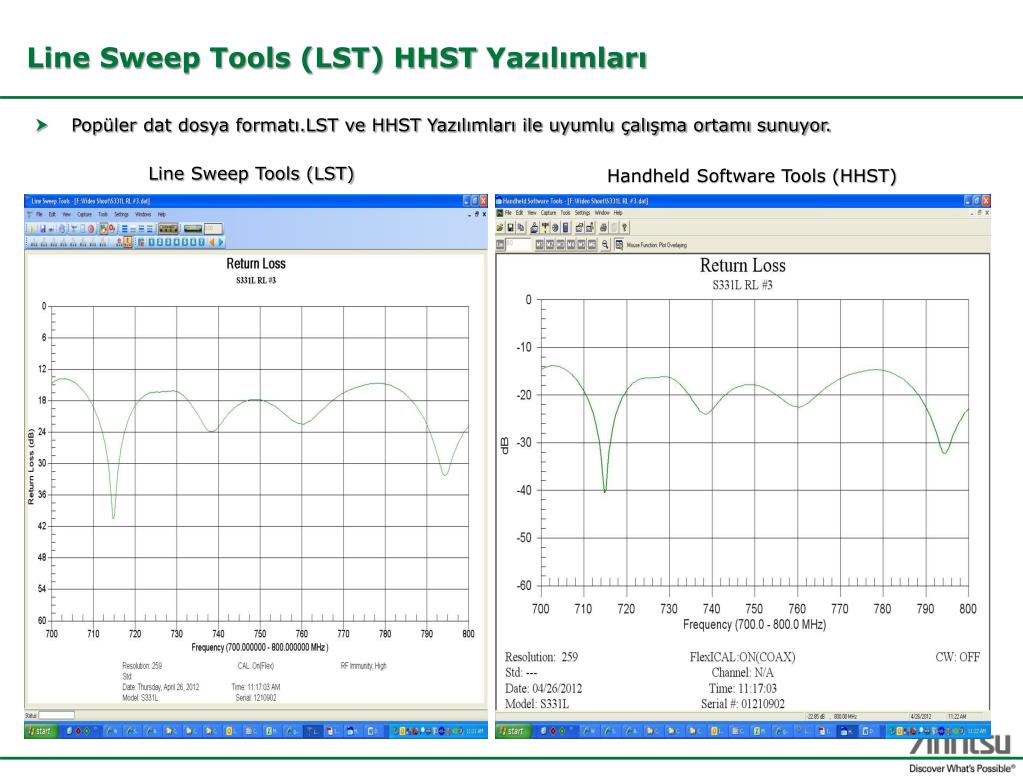1023x780 pixels.
Task: Click the blue right arrow in the LST toolbar
Action: coord(221,242)
